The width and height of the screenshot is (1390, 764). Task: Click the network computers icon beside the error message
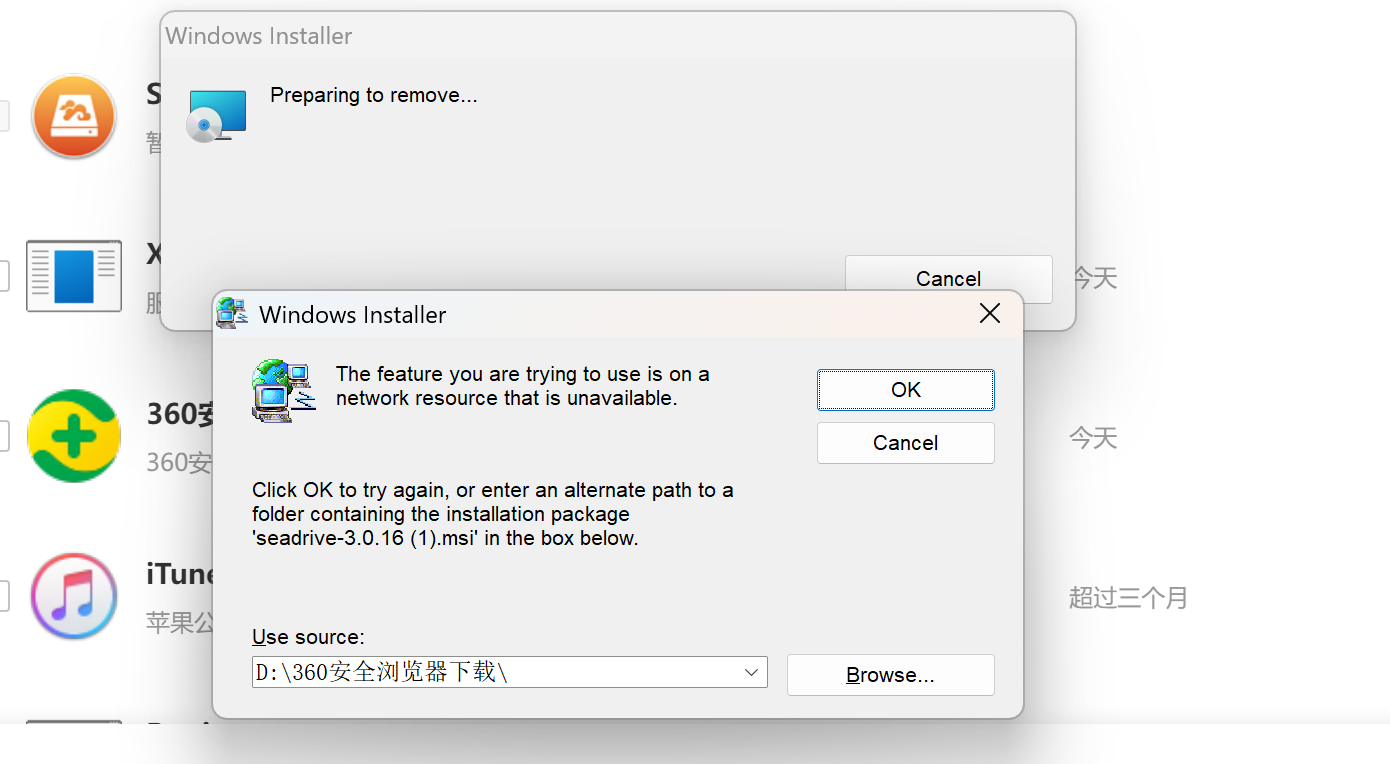[x=284, y=391]
